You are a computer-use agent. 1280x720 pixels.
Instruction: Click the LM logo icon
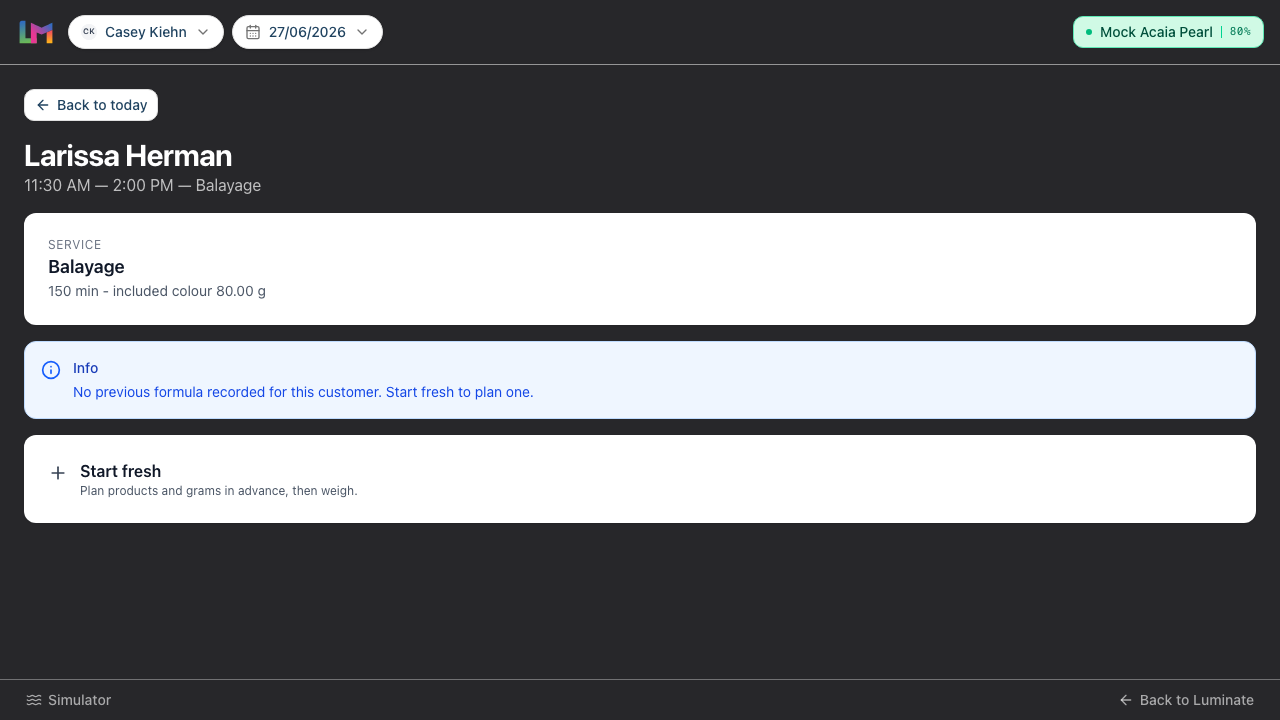tap(36, 32)
